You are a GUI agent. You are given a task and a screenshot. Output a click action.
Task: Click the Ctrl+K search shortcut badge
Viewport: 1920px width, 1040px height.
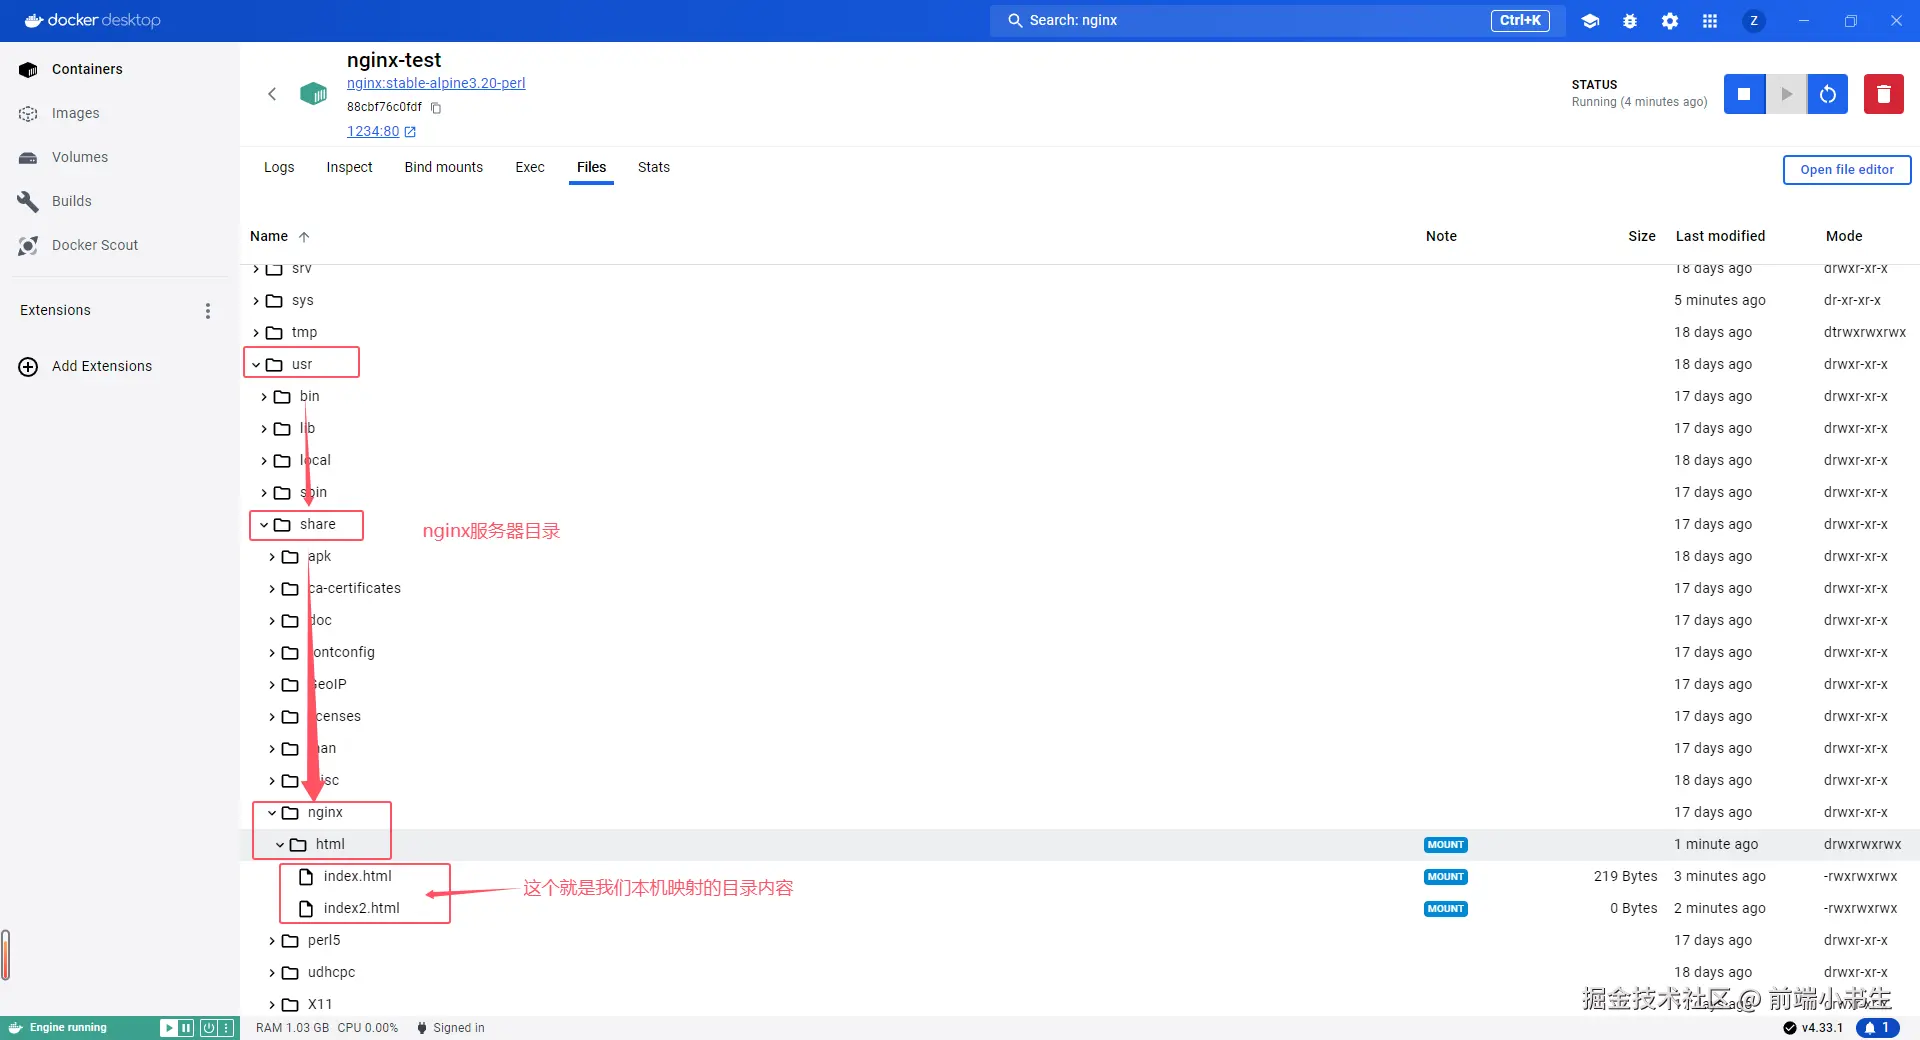click(x=1520, y=21)
